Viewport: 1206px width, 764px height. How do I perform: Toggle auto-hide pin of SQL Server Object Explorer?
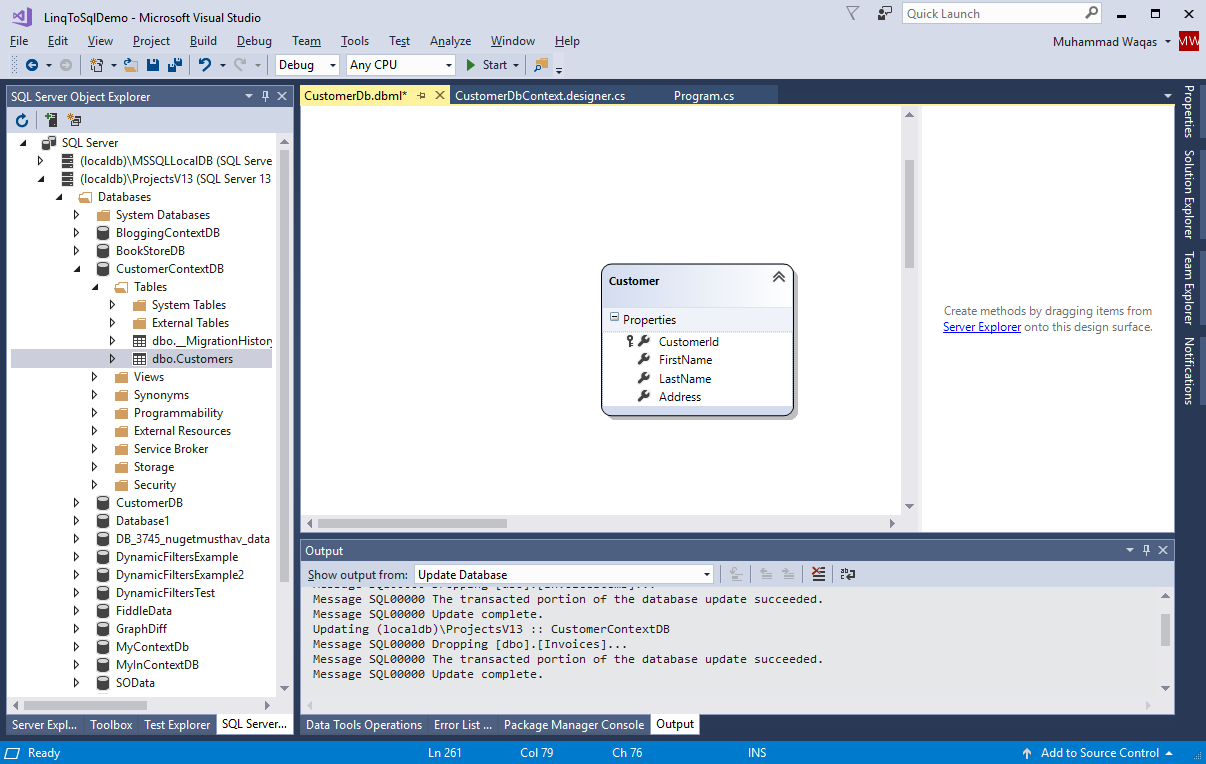click(265, 96)
